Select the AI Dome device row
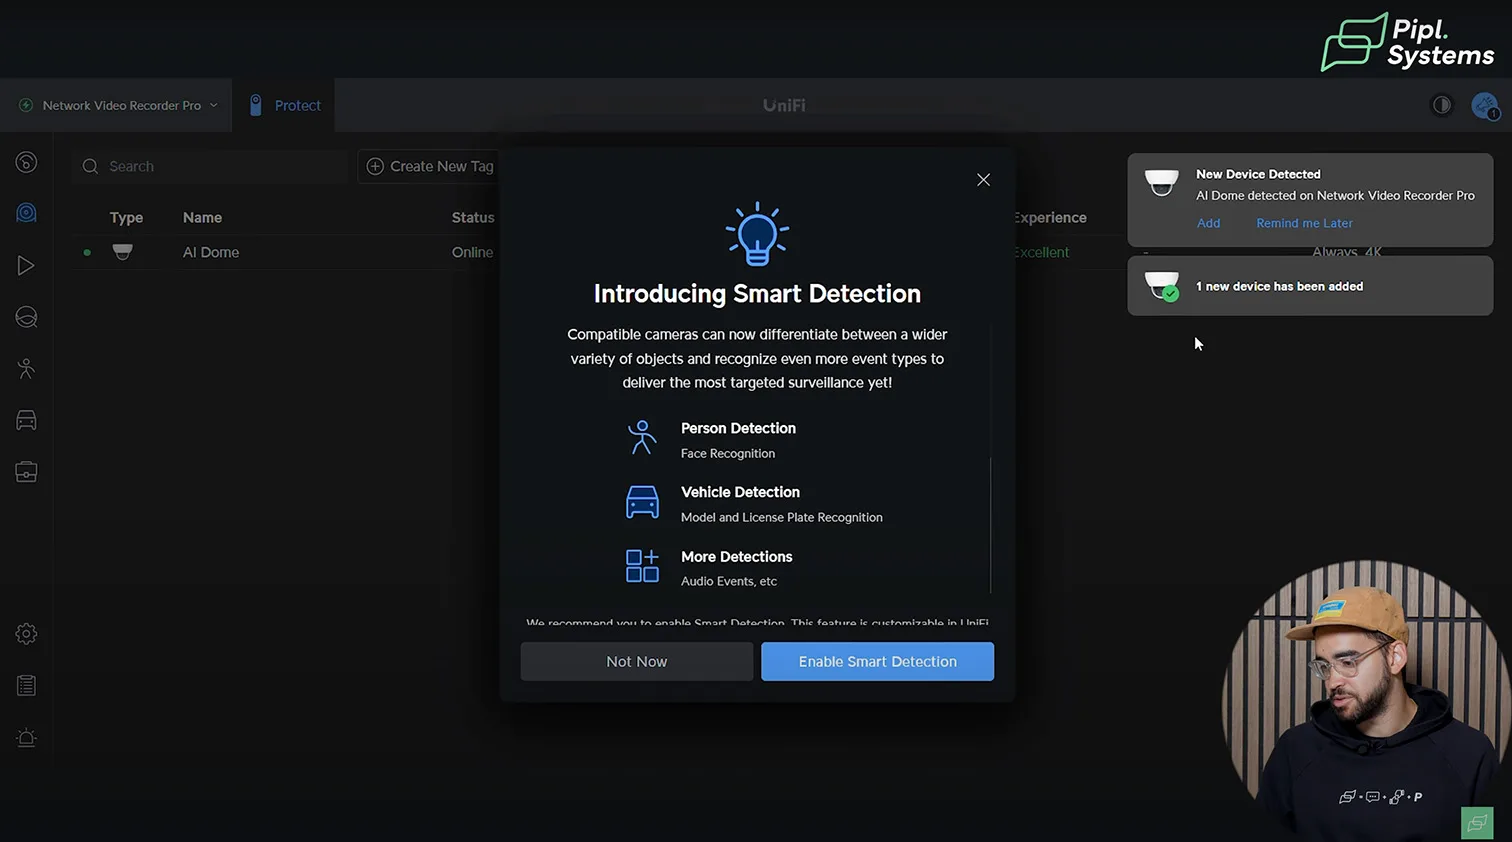Viewport: 1512px width, 842px height. [211, 252]
